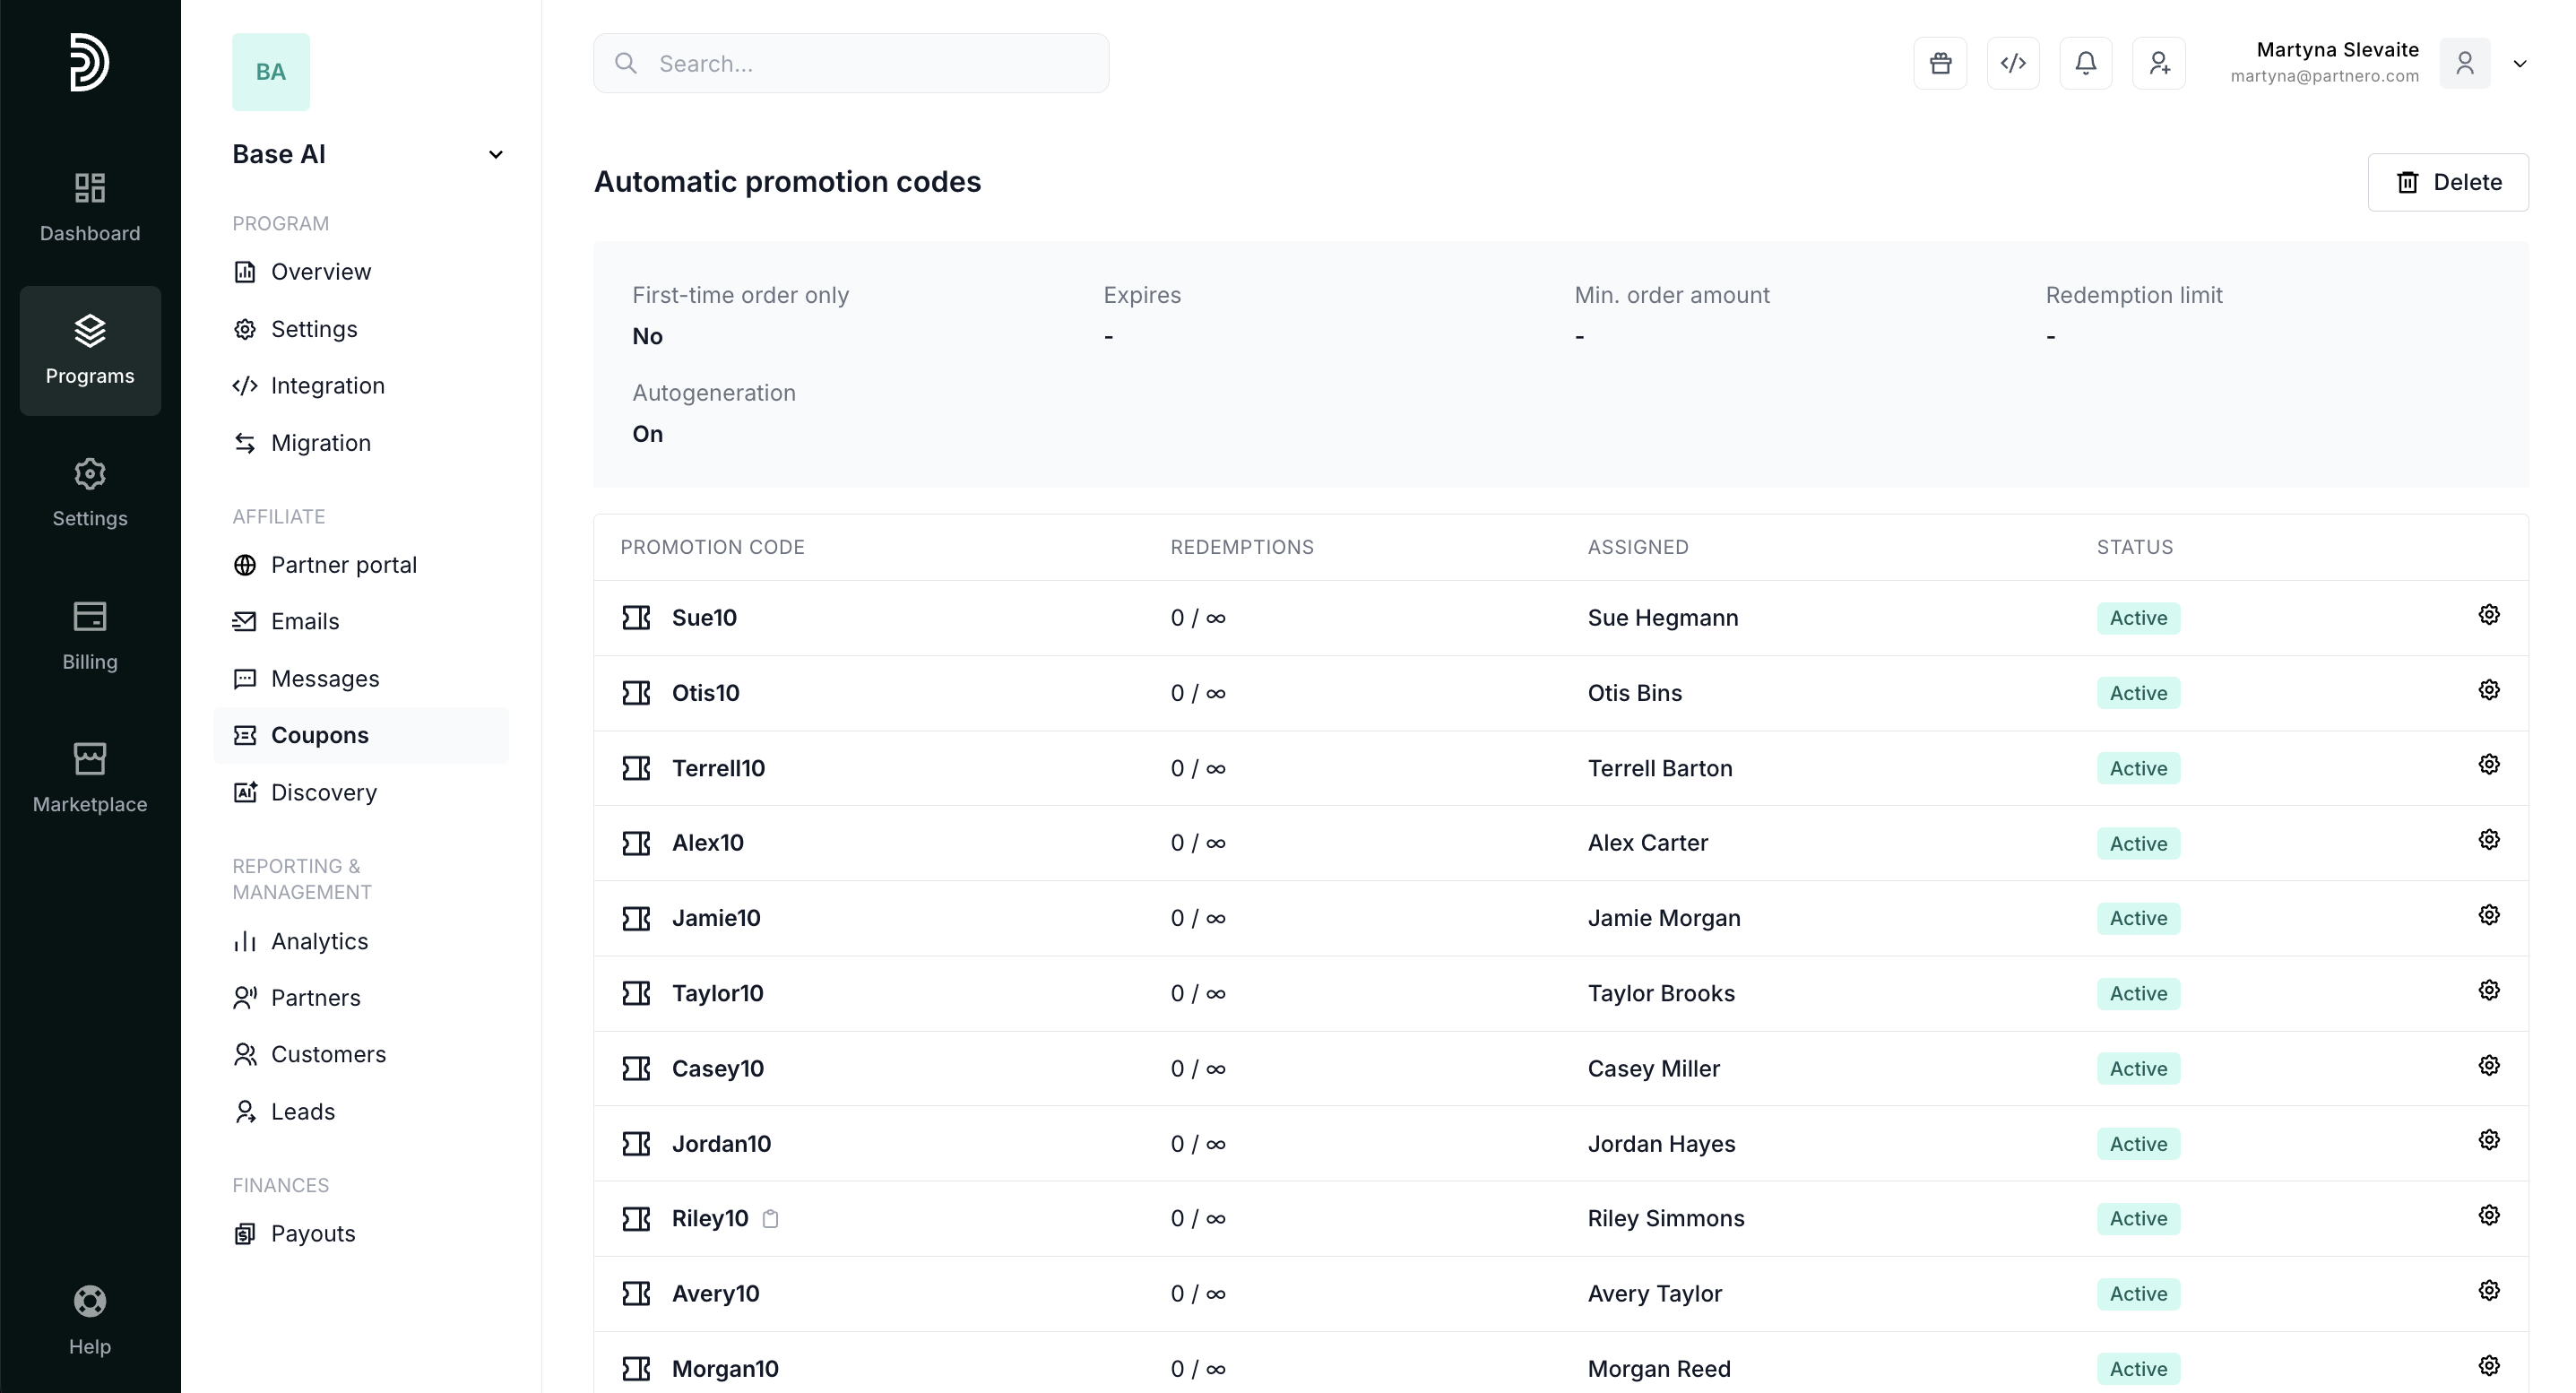
Task: Open the Martyna Slevaite profile avatar
Action: tap(2464, 63)
